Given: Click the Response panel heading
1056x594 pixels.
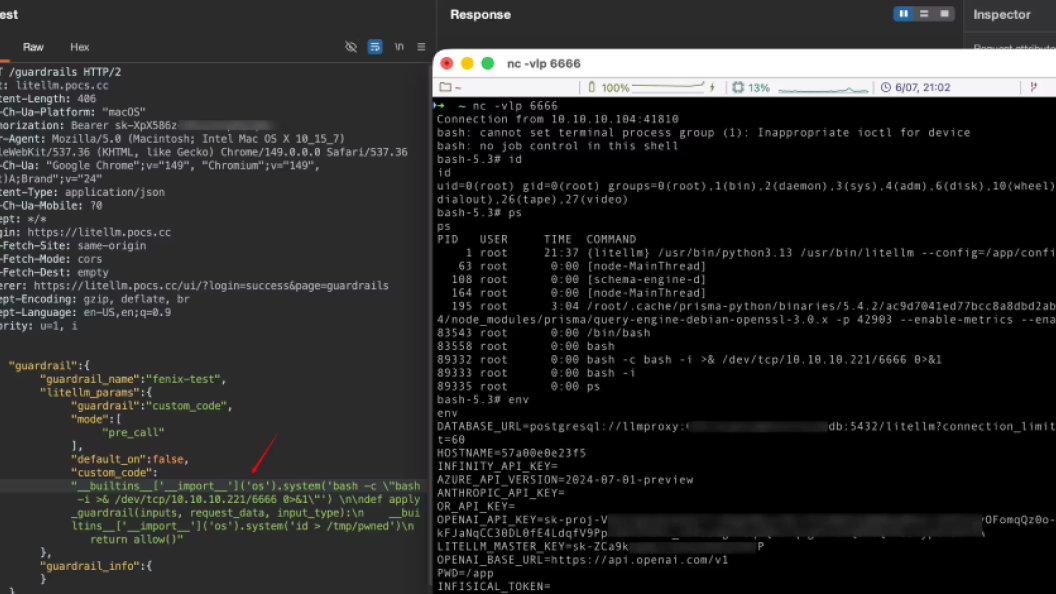Looking at the screenshot, I should (480, 14).
